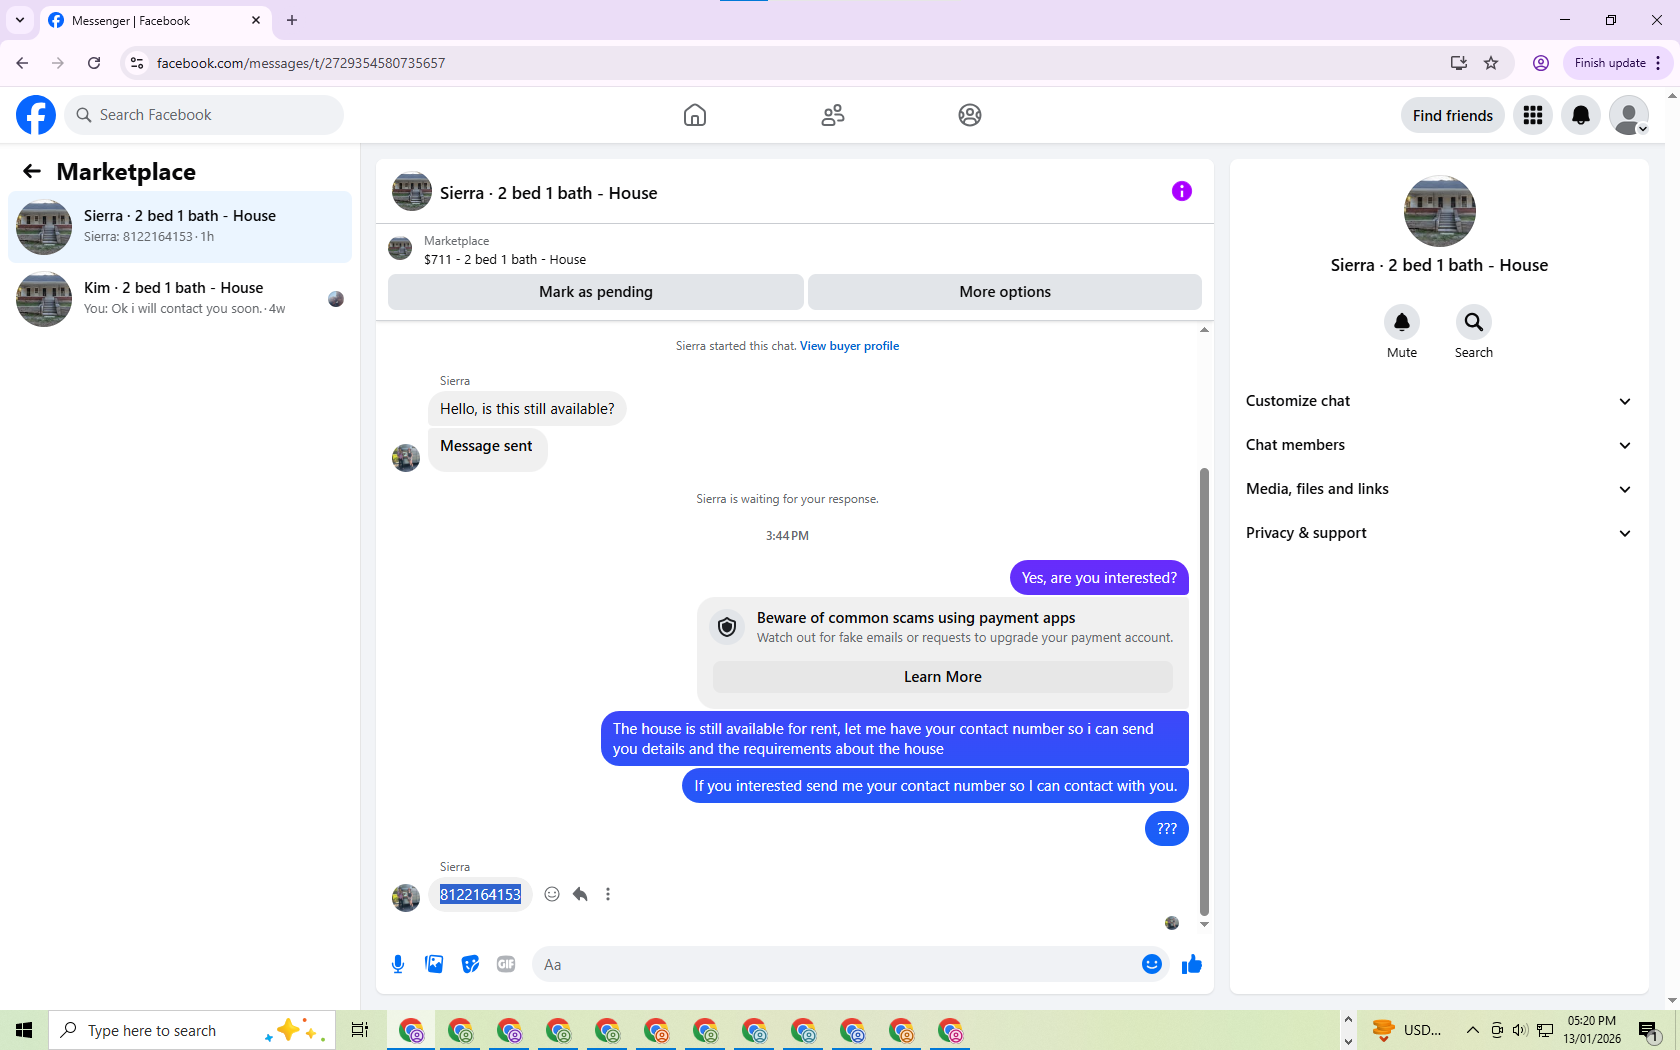Viewport: 1680px width, 1050px height.
Task: Switch to the Messenger | Facebook browser tab
Action: coord(155,20)
